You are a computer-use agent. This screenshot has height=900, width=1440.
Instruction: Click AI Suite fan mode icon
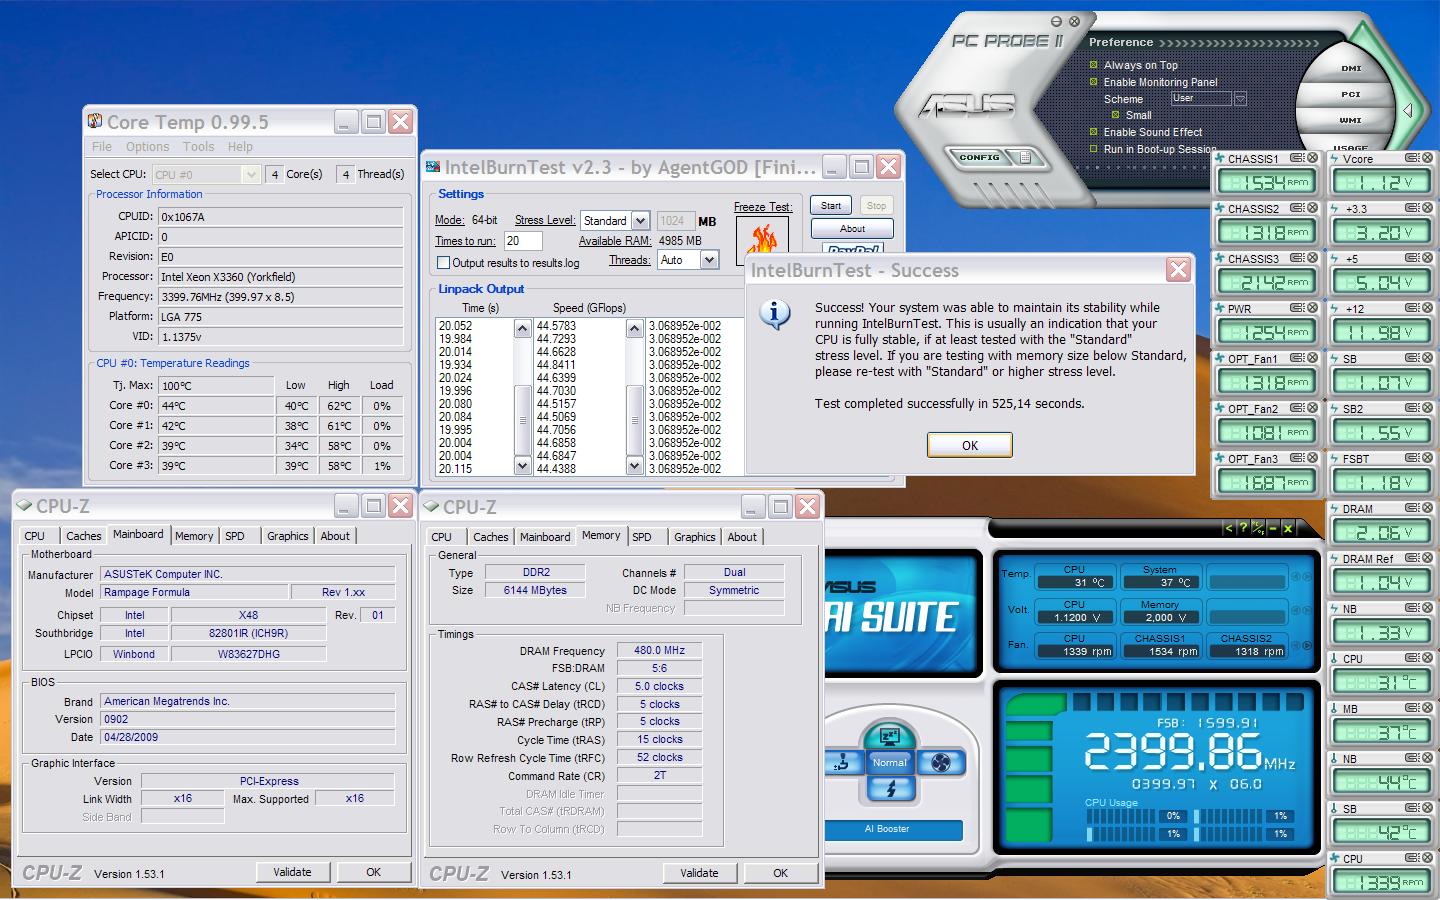coord(940,763)
